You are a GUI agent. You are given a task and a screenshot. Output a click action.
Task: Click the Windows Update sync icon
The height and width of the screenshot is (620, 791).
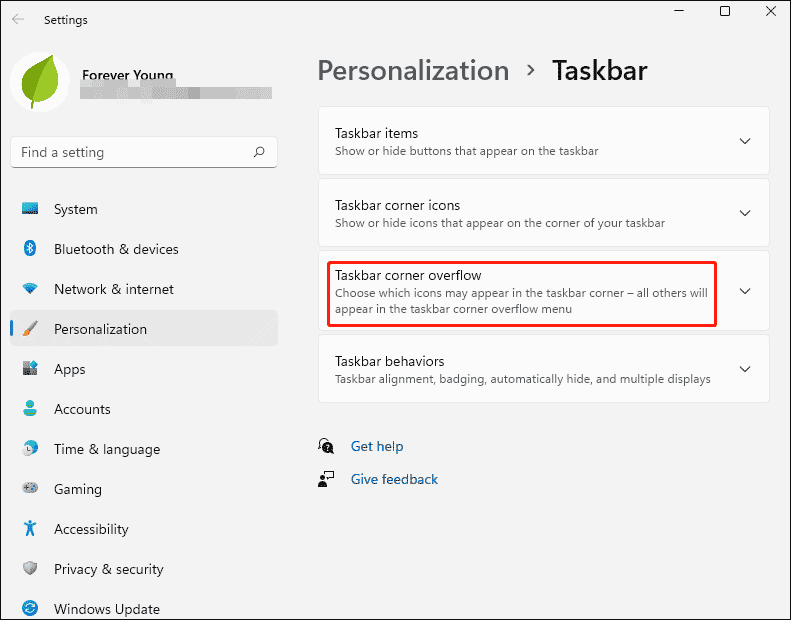[30, 608]
